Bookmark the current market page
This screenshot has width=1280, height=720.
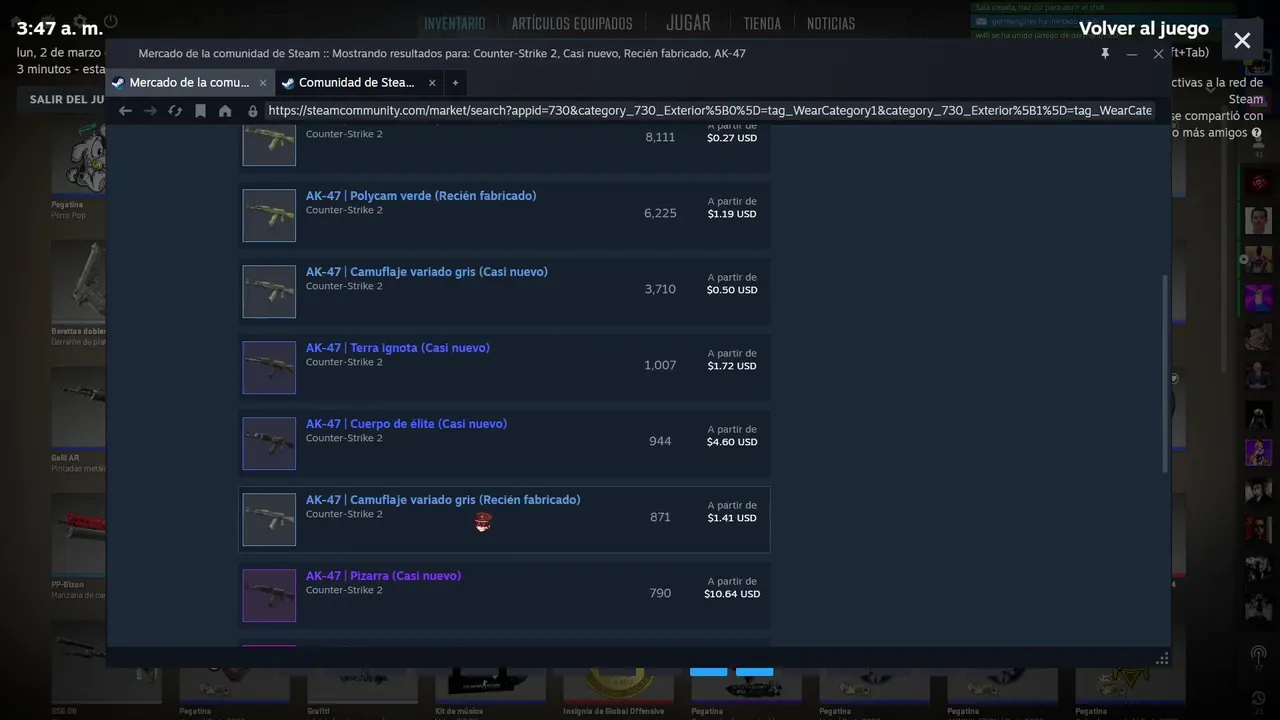200,111
